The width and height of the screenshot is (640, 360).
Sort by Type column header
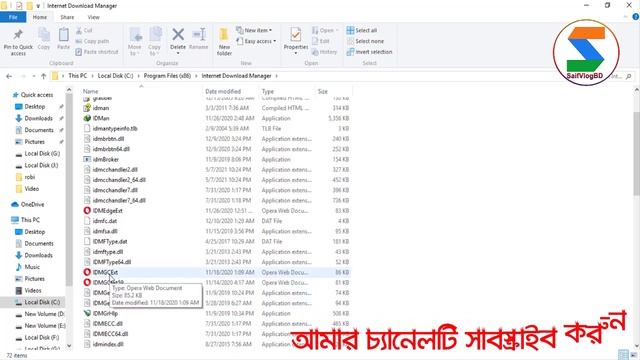[x=268, y=91]
